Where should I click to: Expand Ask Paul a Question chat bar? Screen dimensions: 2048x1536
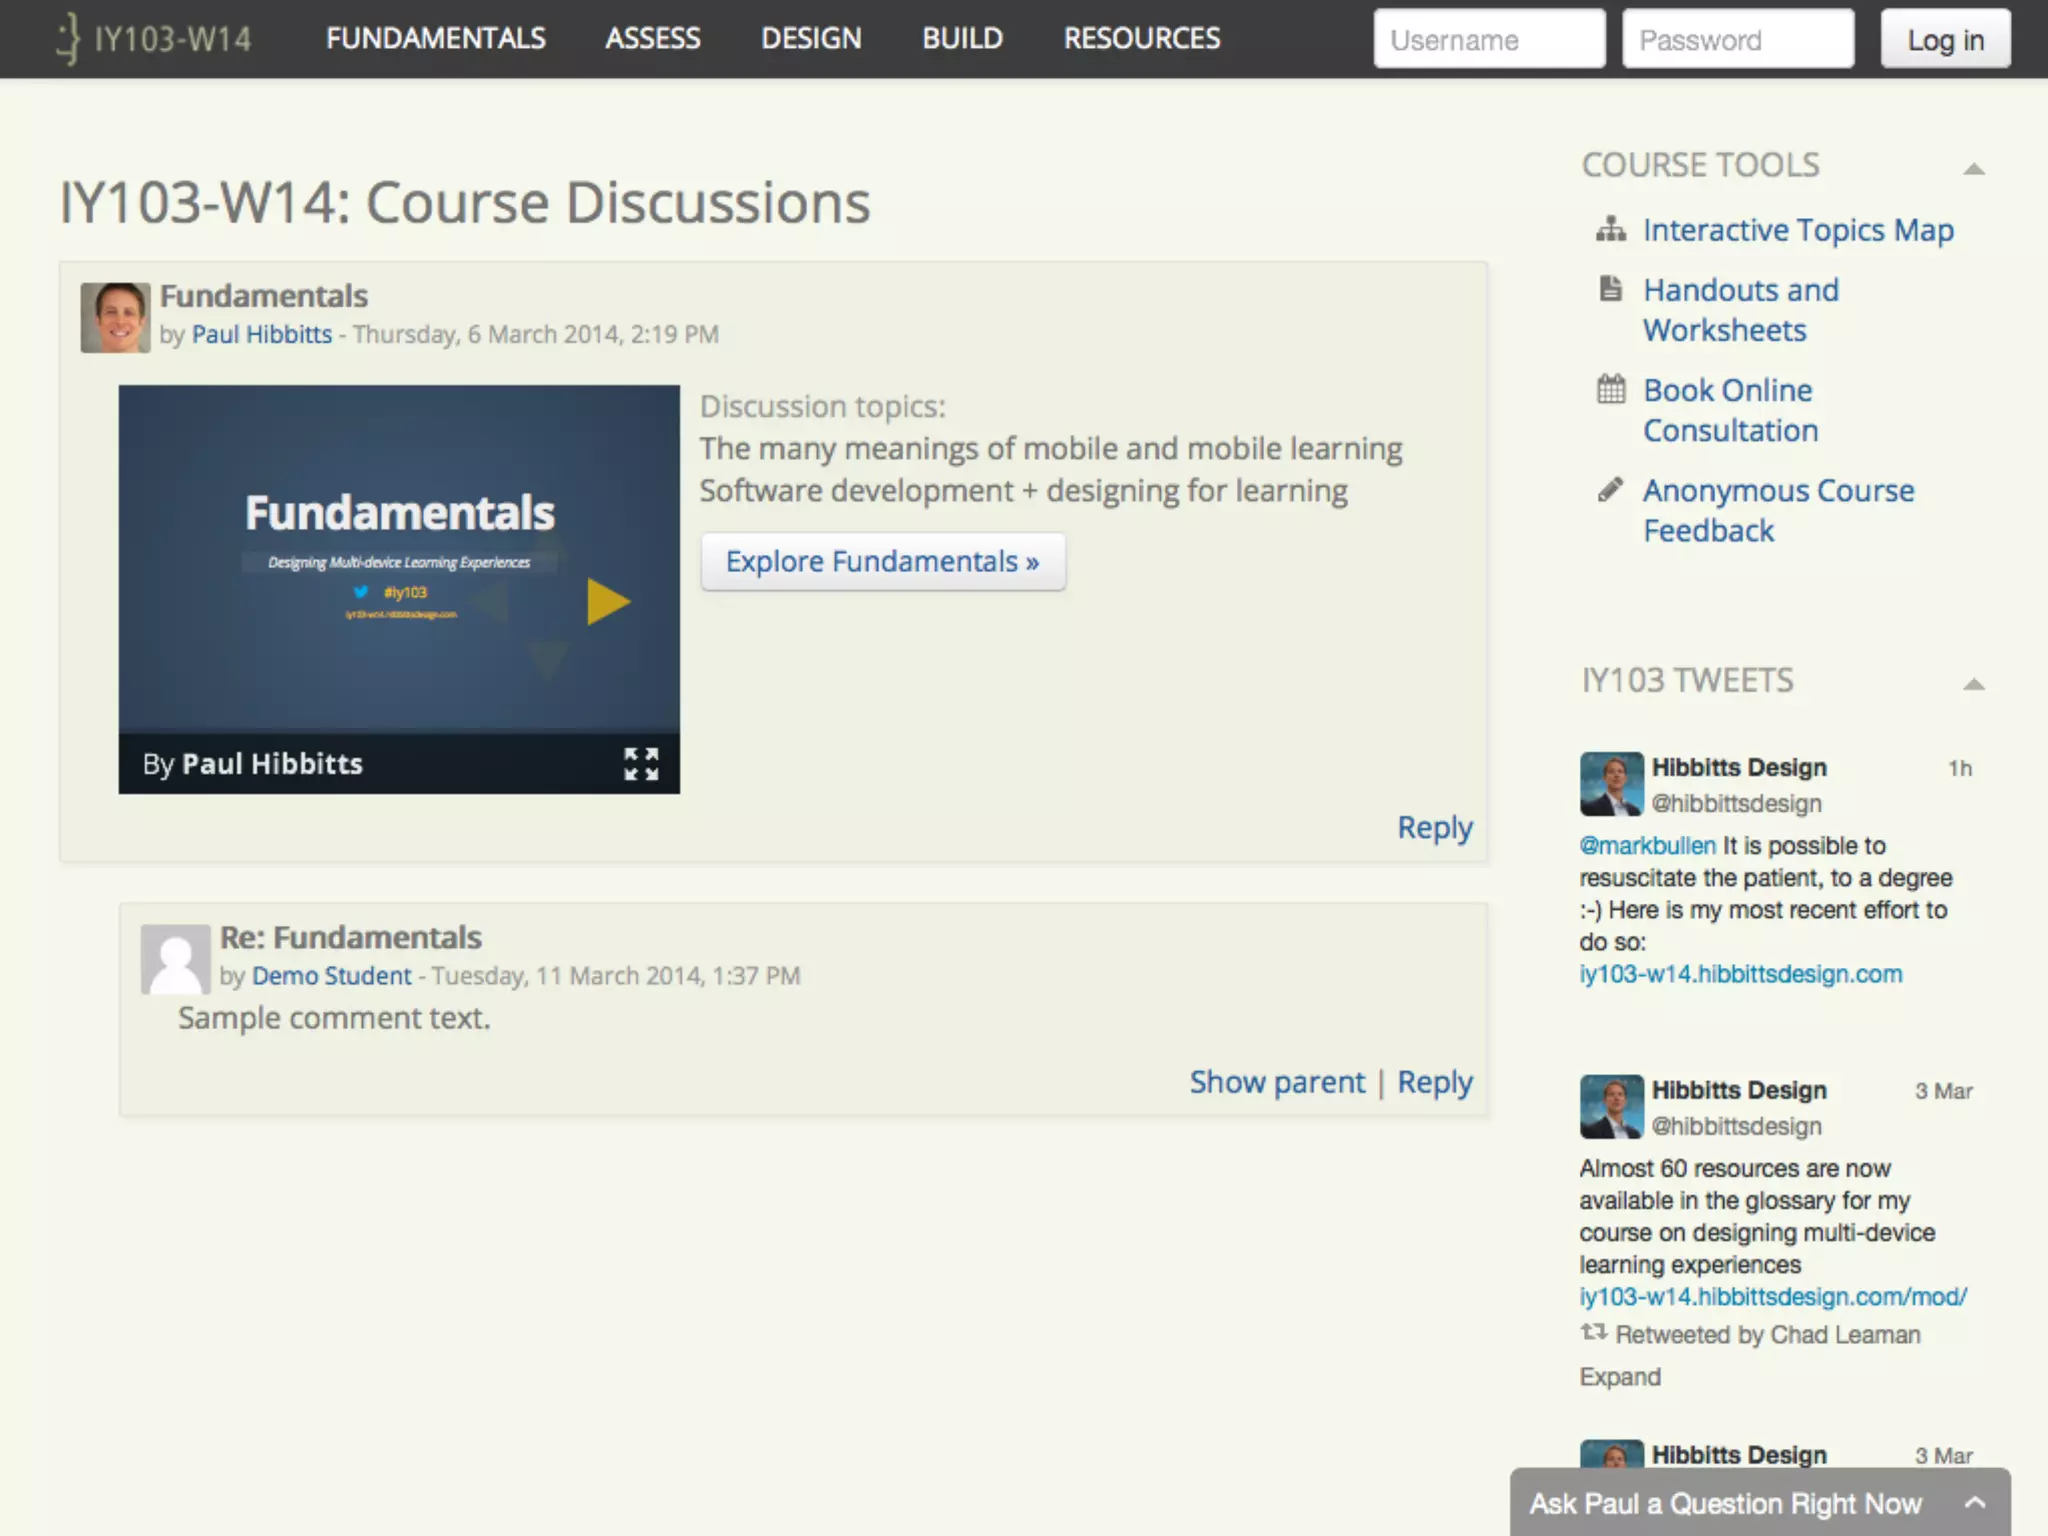(1974, 1502)
